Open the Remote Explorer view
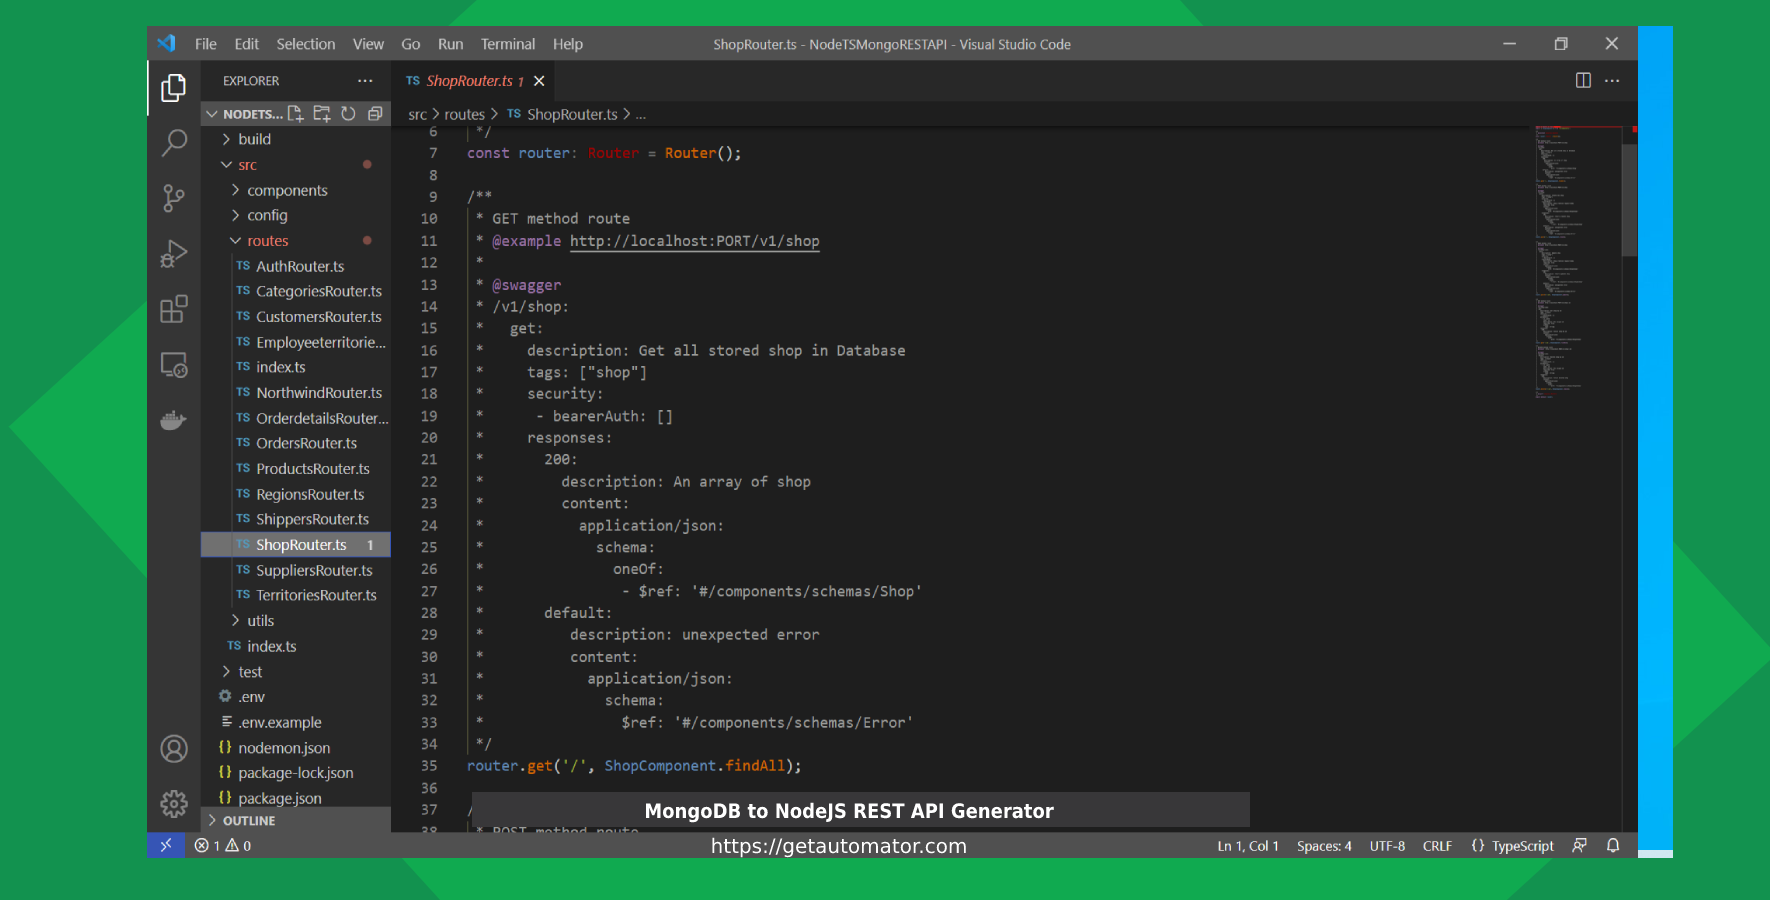The width and height of the screenshot is (1770, 900). click(174, 365)
